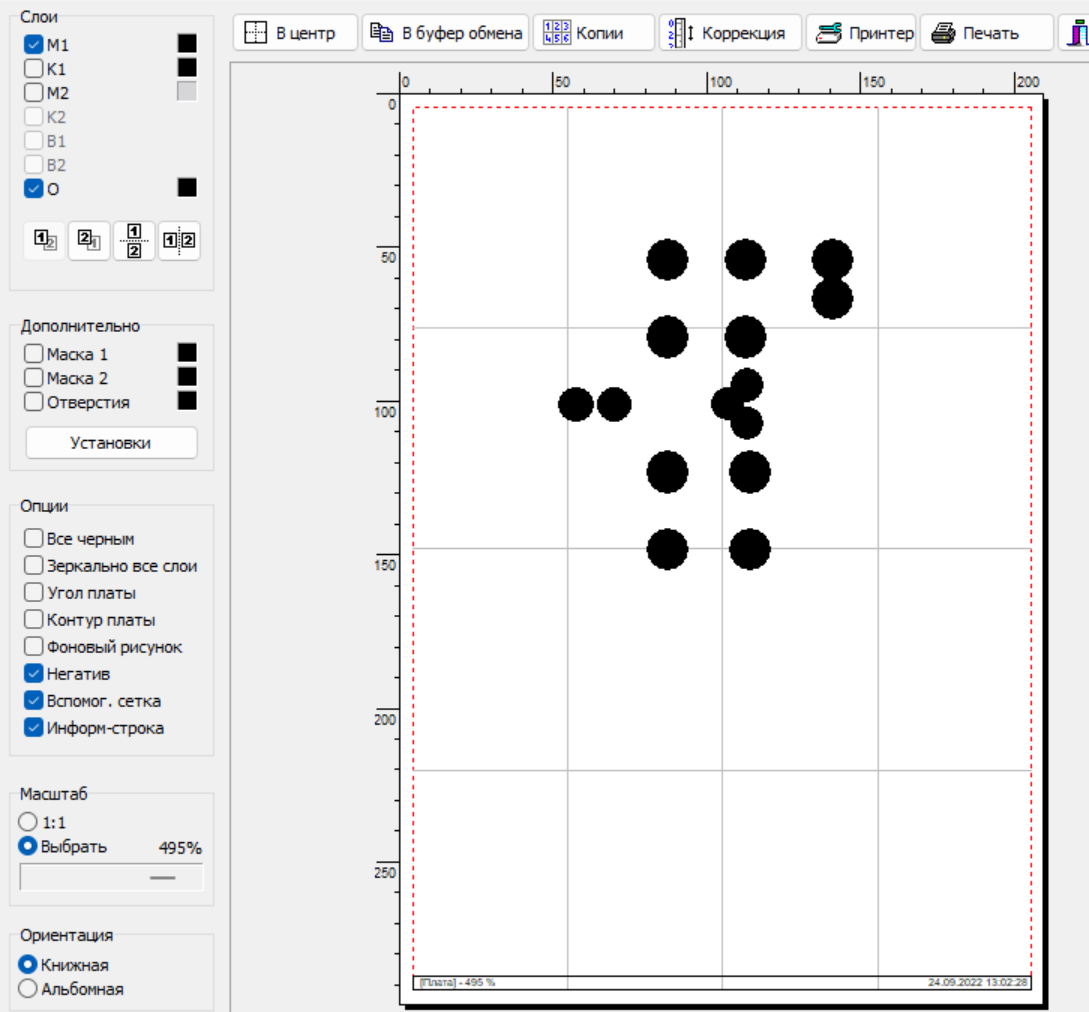The height and width of the screenshot is (1012, 1089).
Task: Select layer order icon 1 over 2
Action: click(45, 240)
